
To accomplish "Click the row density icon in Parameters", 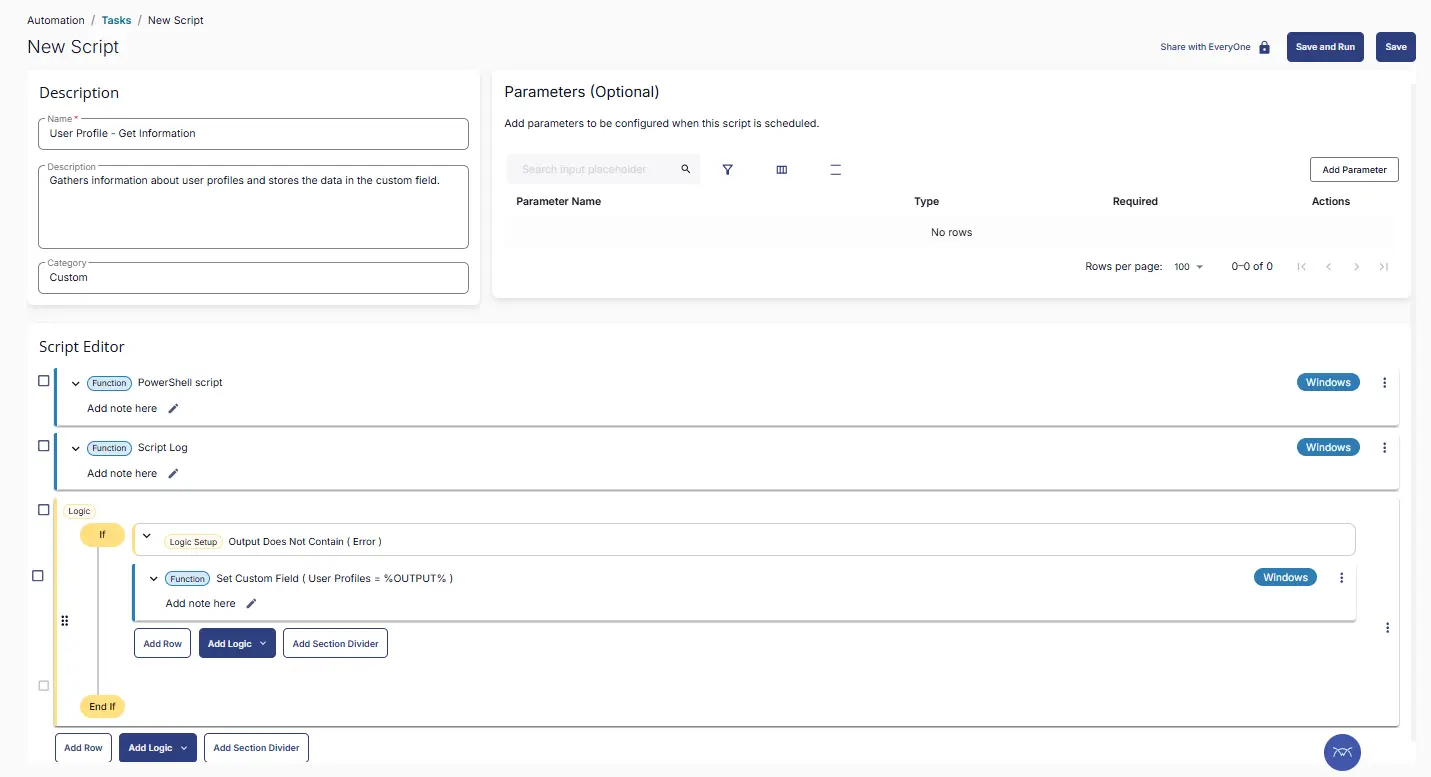I will click(x=836, y=170).
